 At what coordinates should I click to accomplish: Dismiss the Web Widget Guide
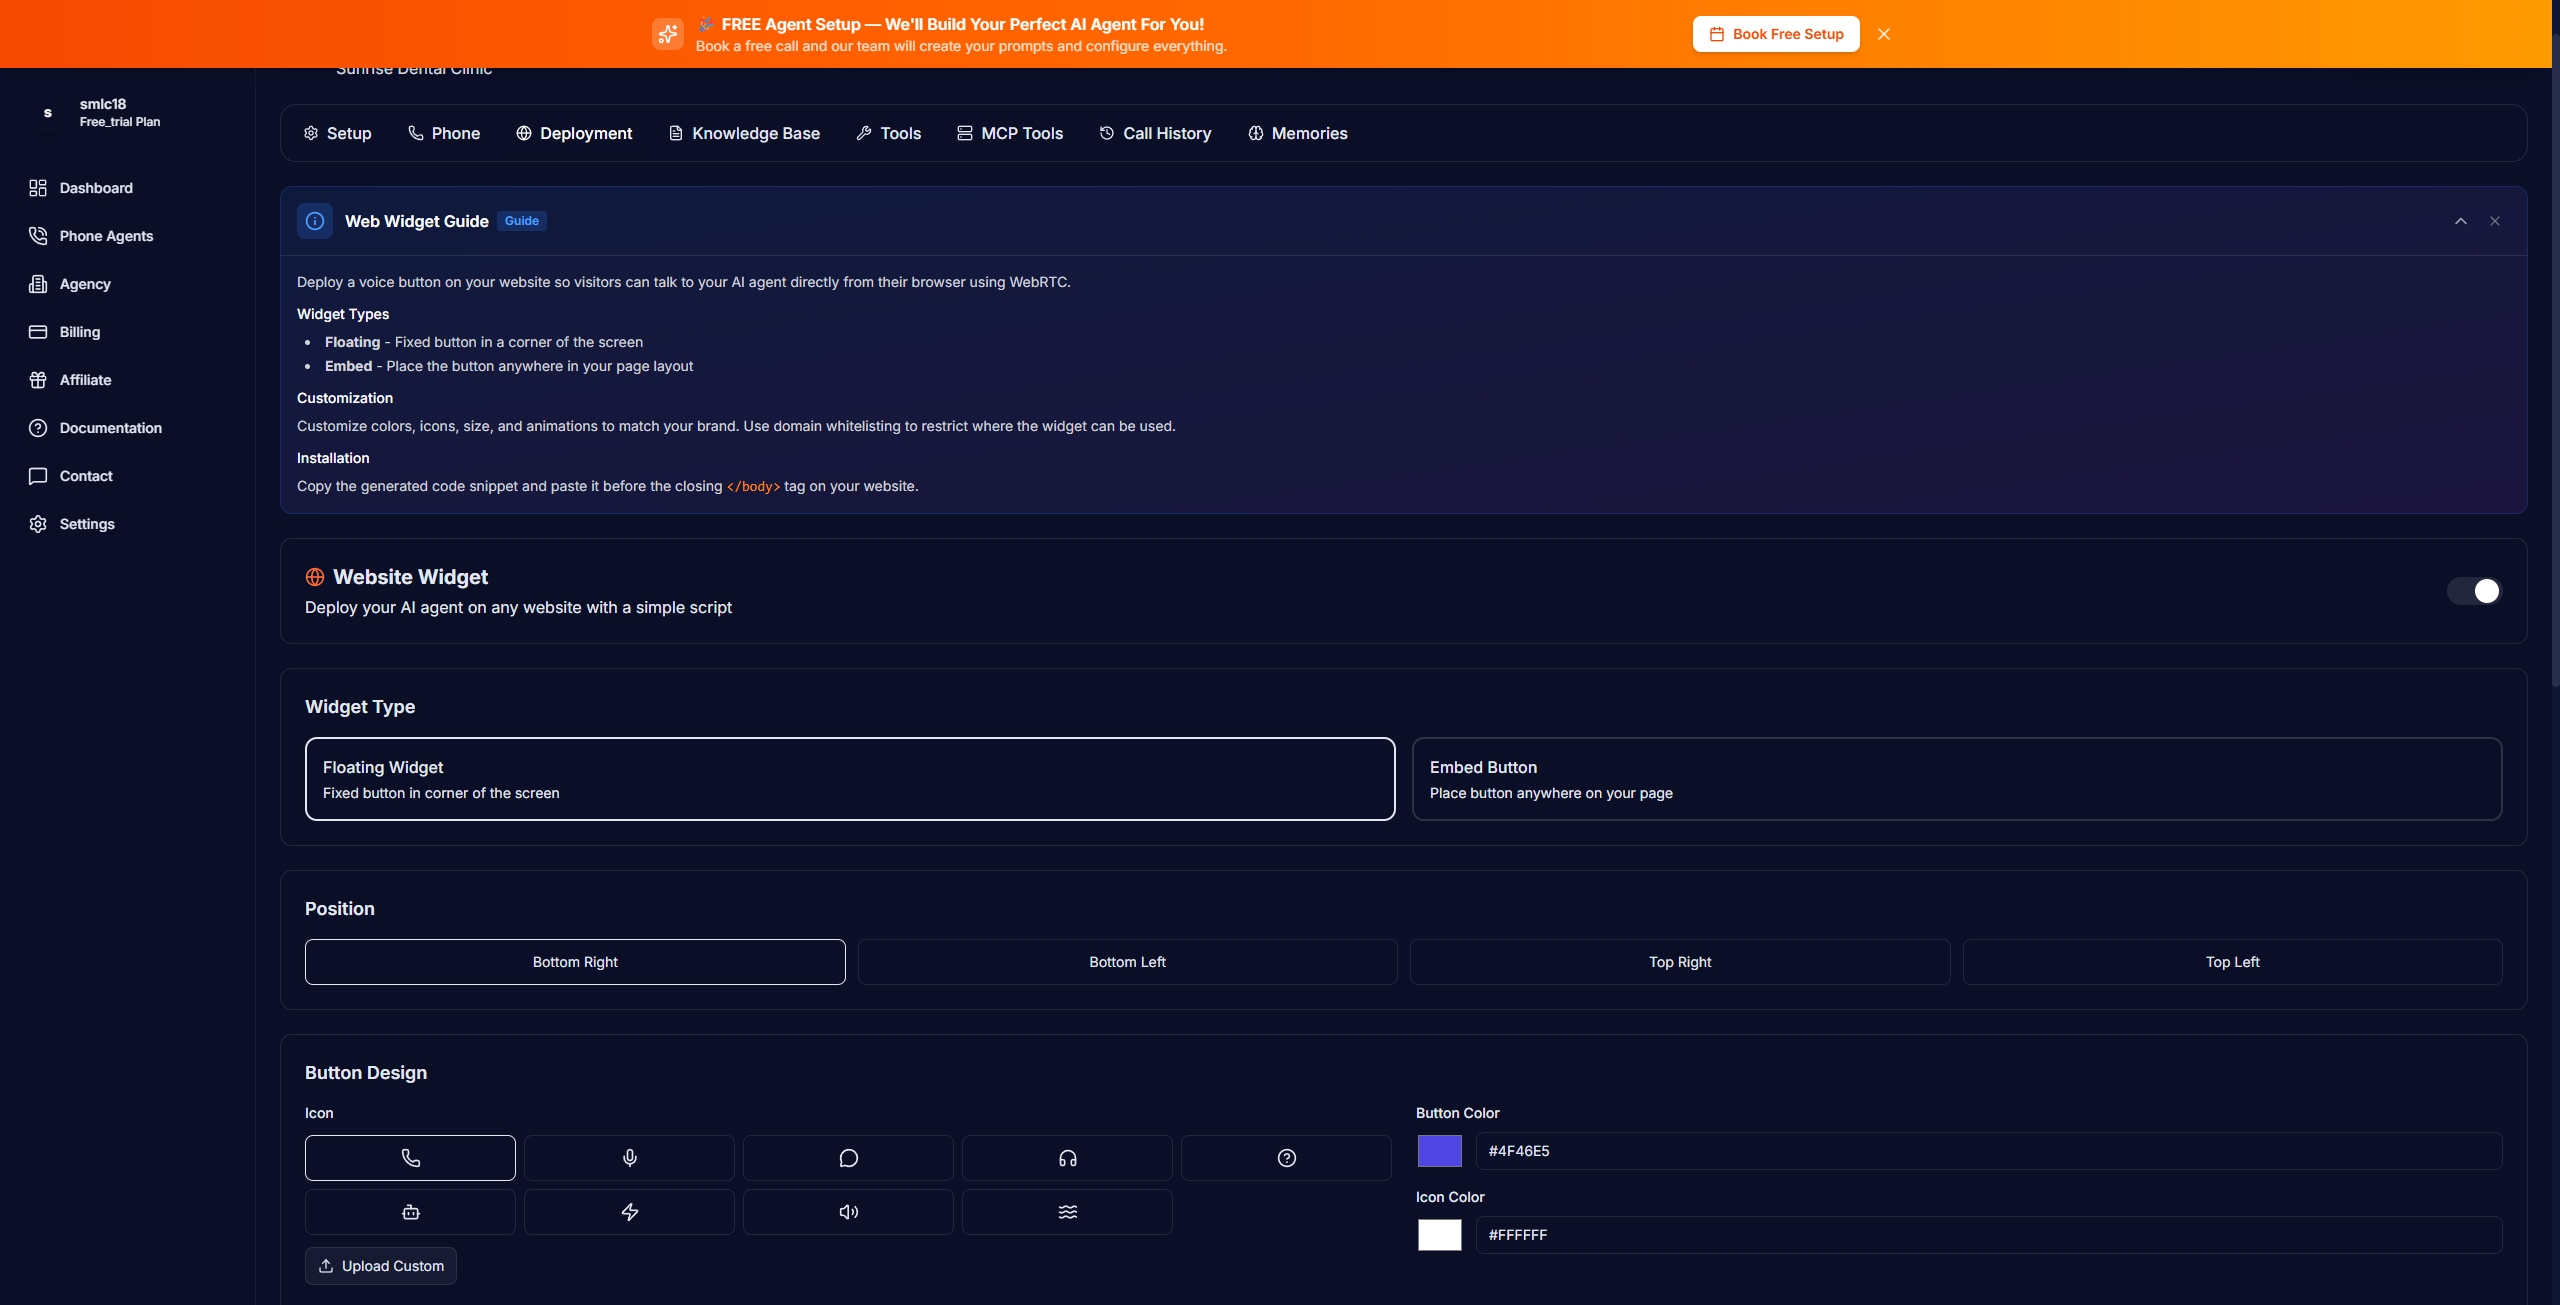click(x=2495, y=220)
